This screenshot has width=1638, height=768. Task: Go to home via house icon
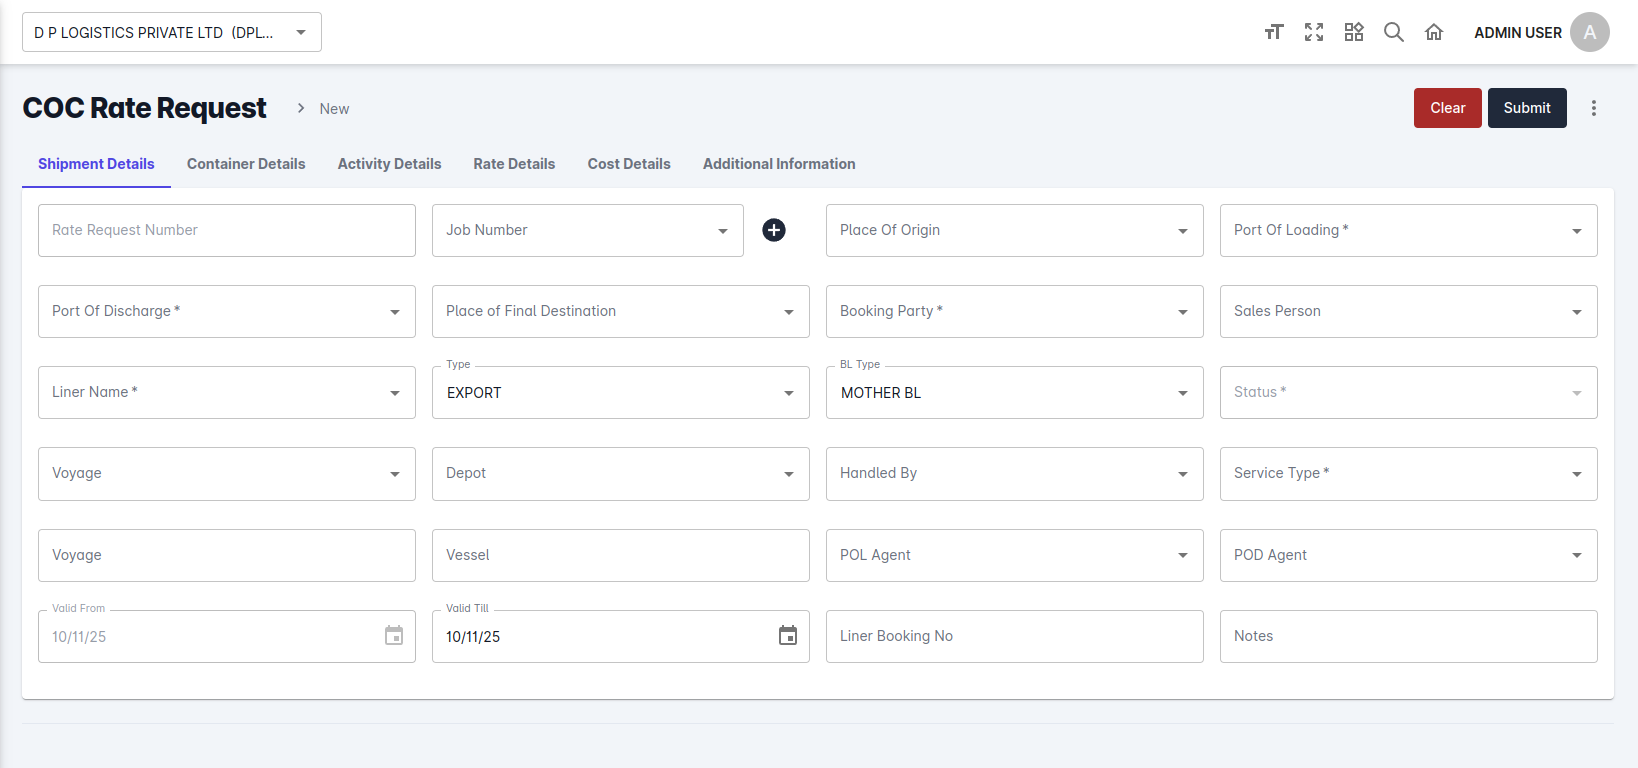(1434, 32)
